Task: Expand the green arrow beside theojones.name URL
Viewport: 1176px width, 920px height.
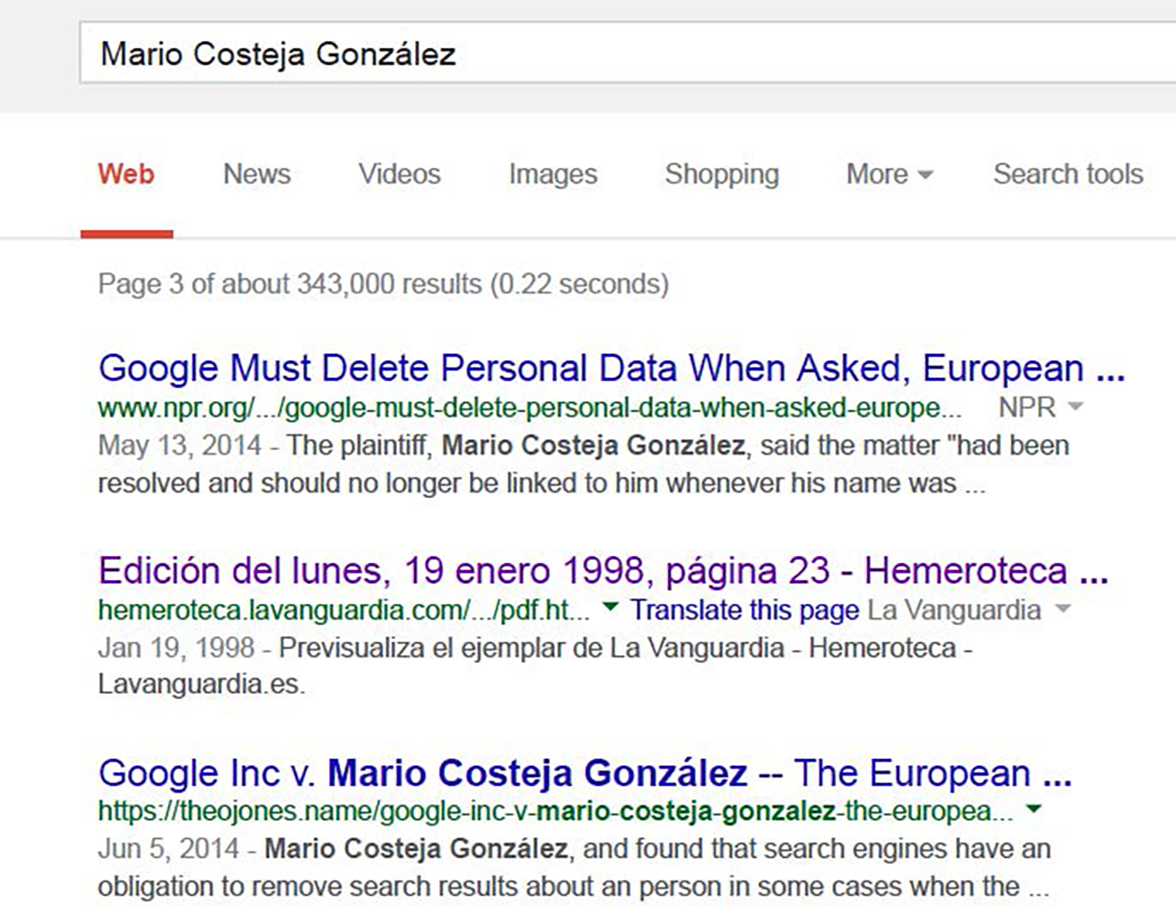Action: (1034, 808)
